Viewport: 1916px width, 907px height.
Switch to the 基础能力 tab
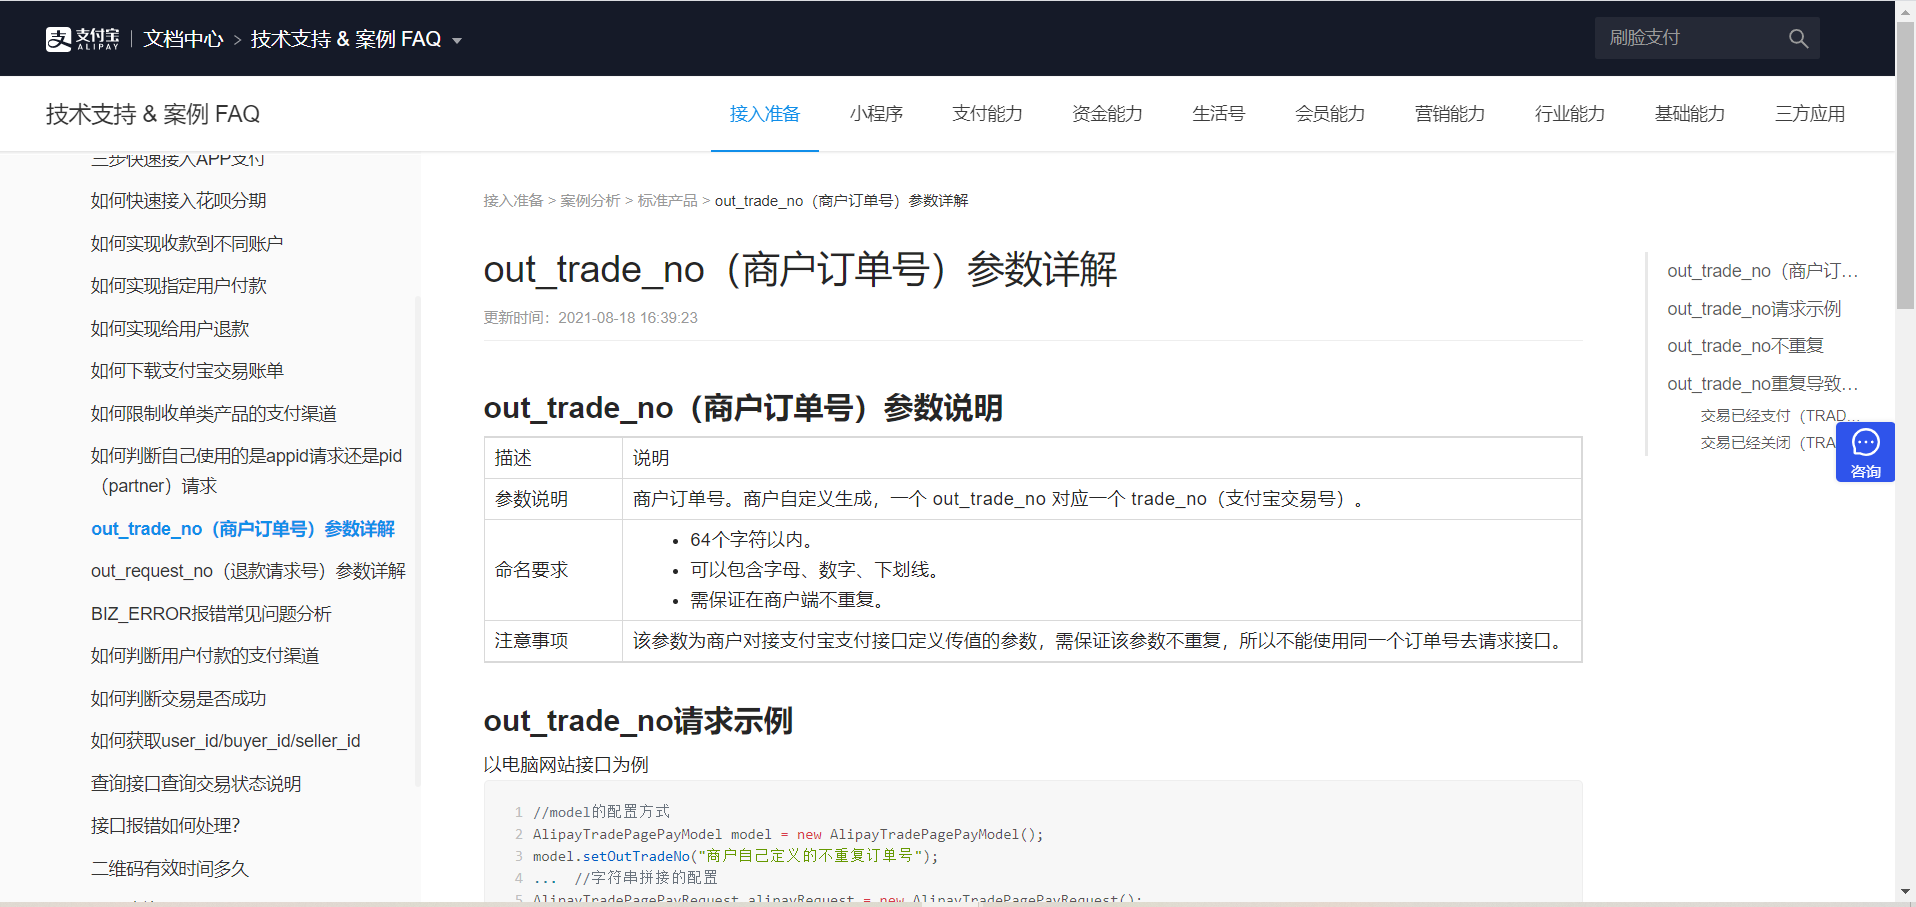[x=1690, y=114]
